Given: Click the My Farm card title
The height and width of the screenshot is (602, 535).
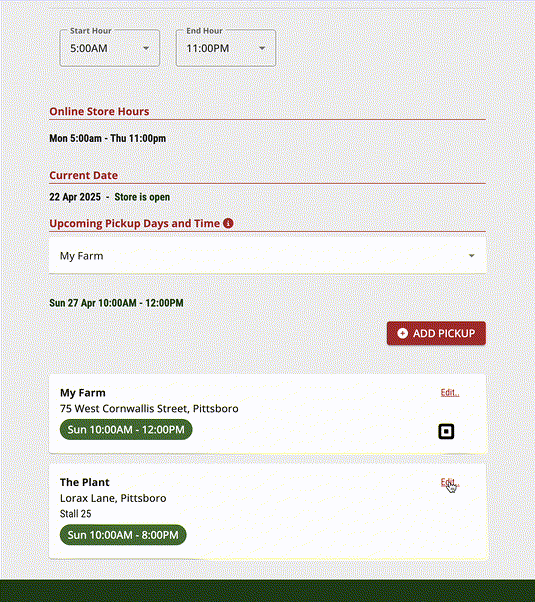Looking at the screenshot, I should click(x=83, y=393).
